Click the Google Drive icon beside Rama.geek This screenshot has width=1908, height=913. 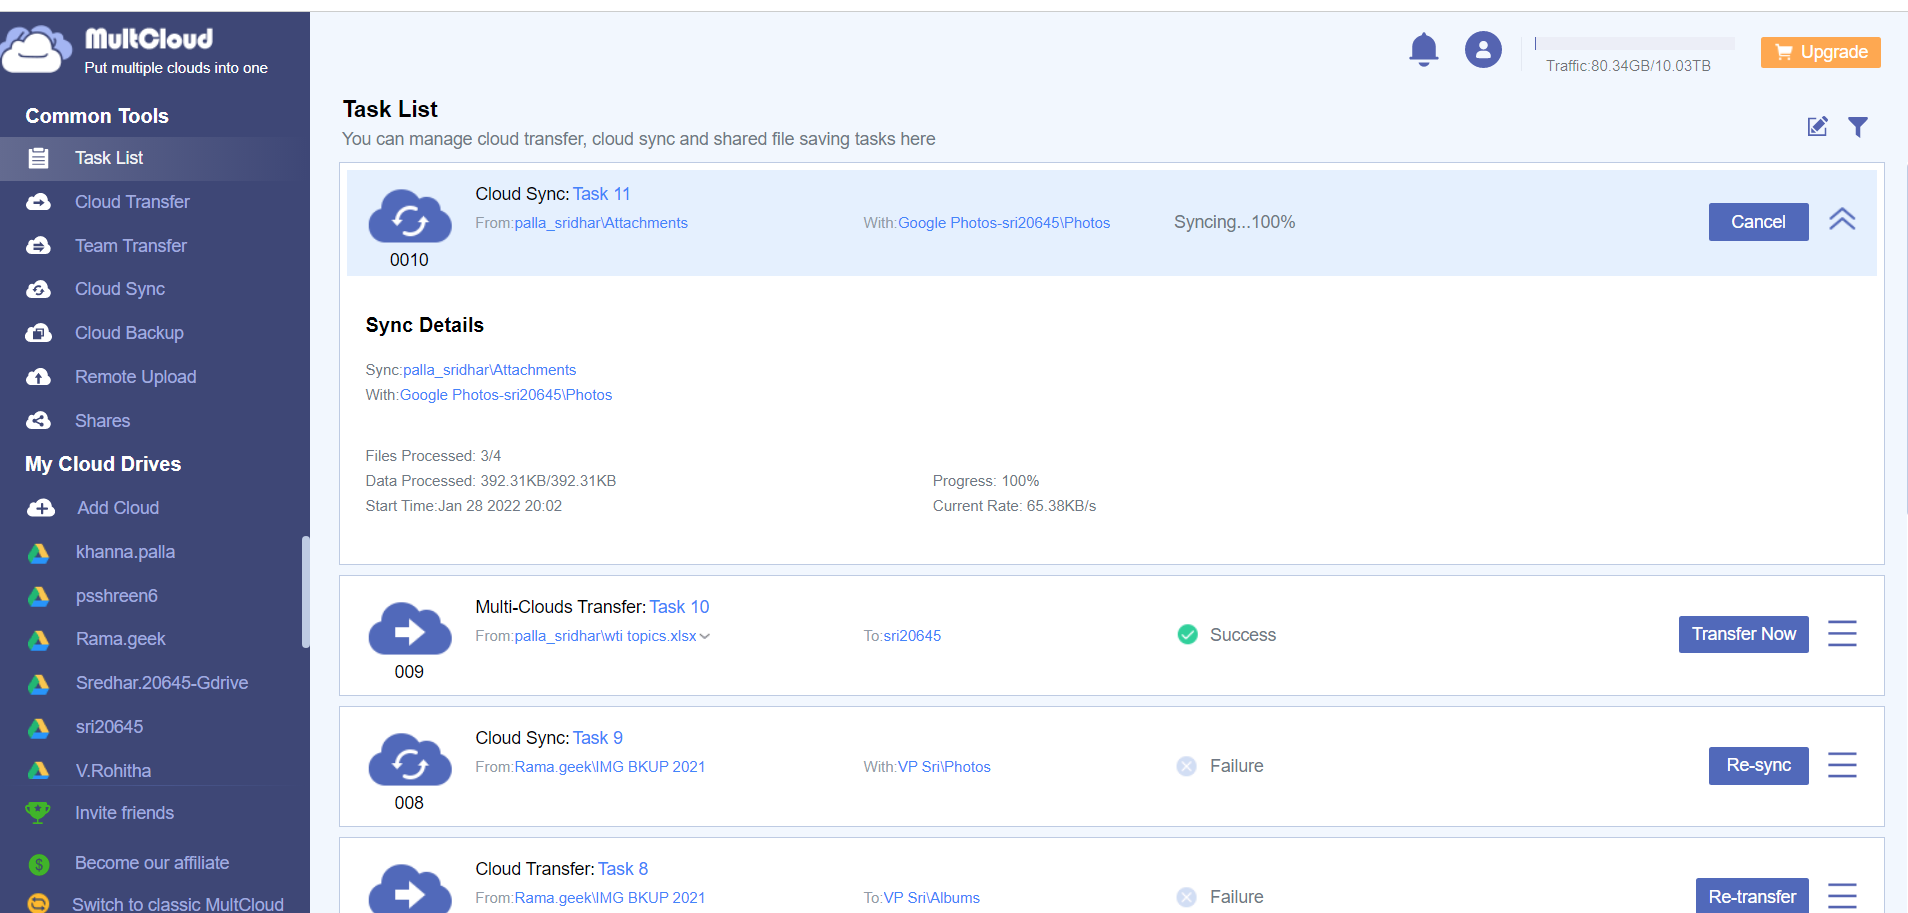(38, 640)
